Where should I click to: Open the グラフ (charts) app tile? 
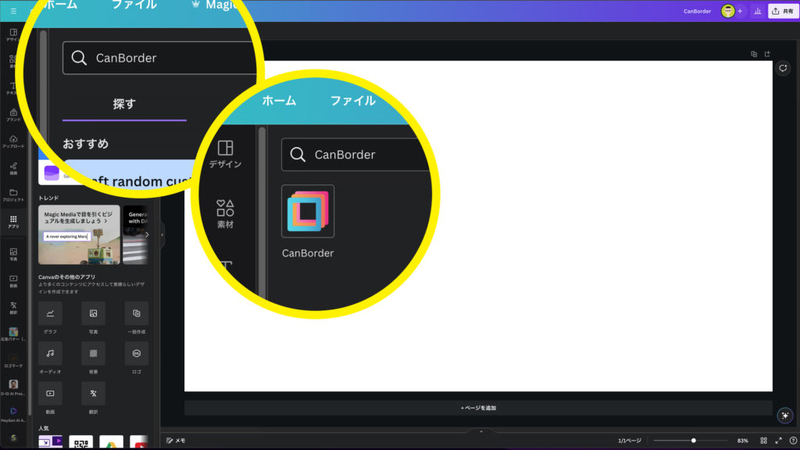50,313
